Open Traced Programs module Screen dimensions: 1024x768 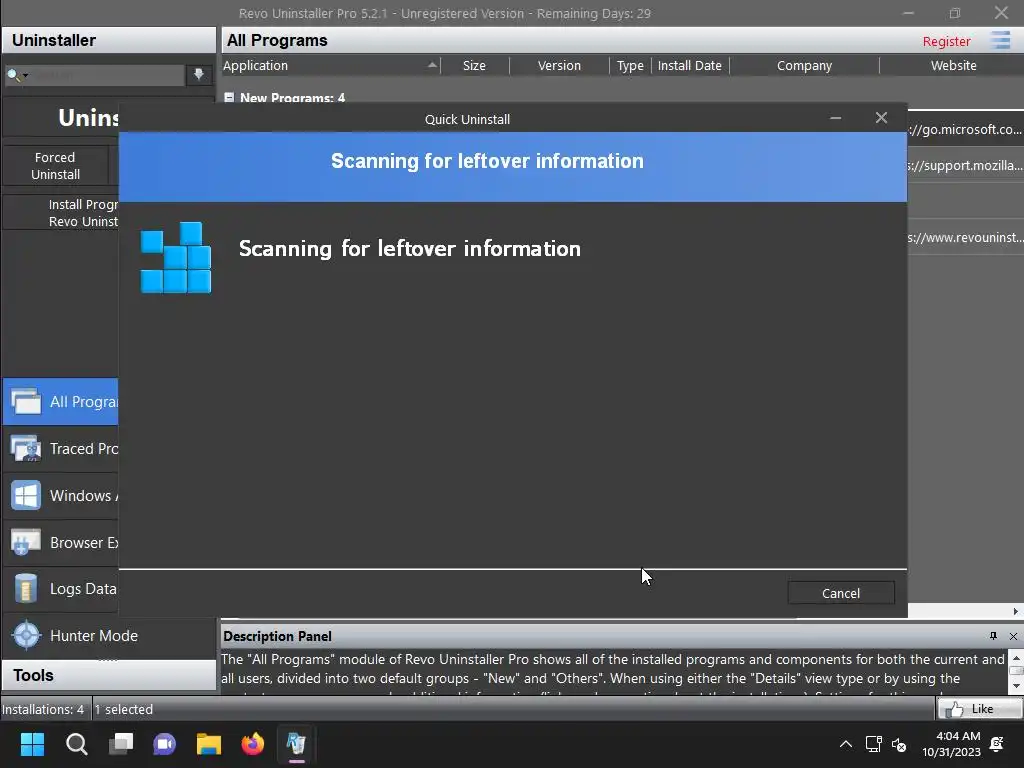(61, 449)
